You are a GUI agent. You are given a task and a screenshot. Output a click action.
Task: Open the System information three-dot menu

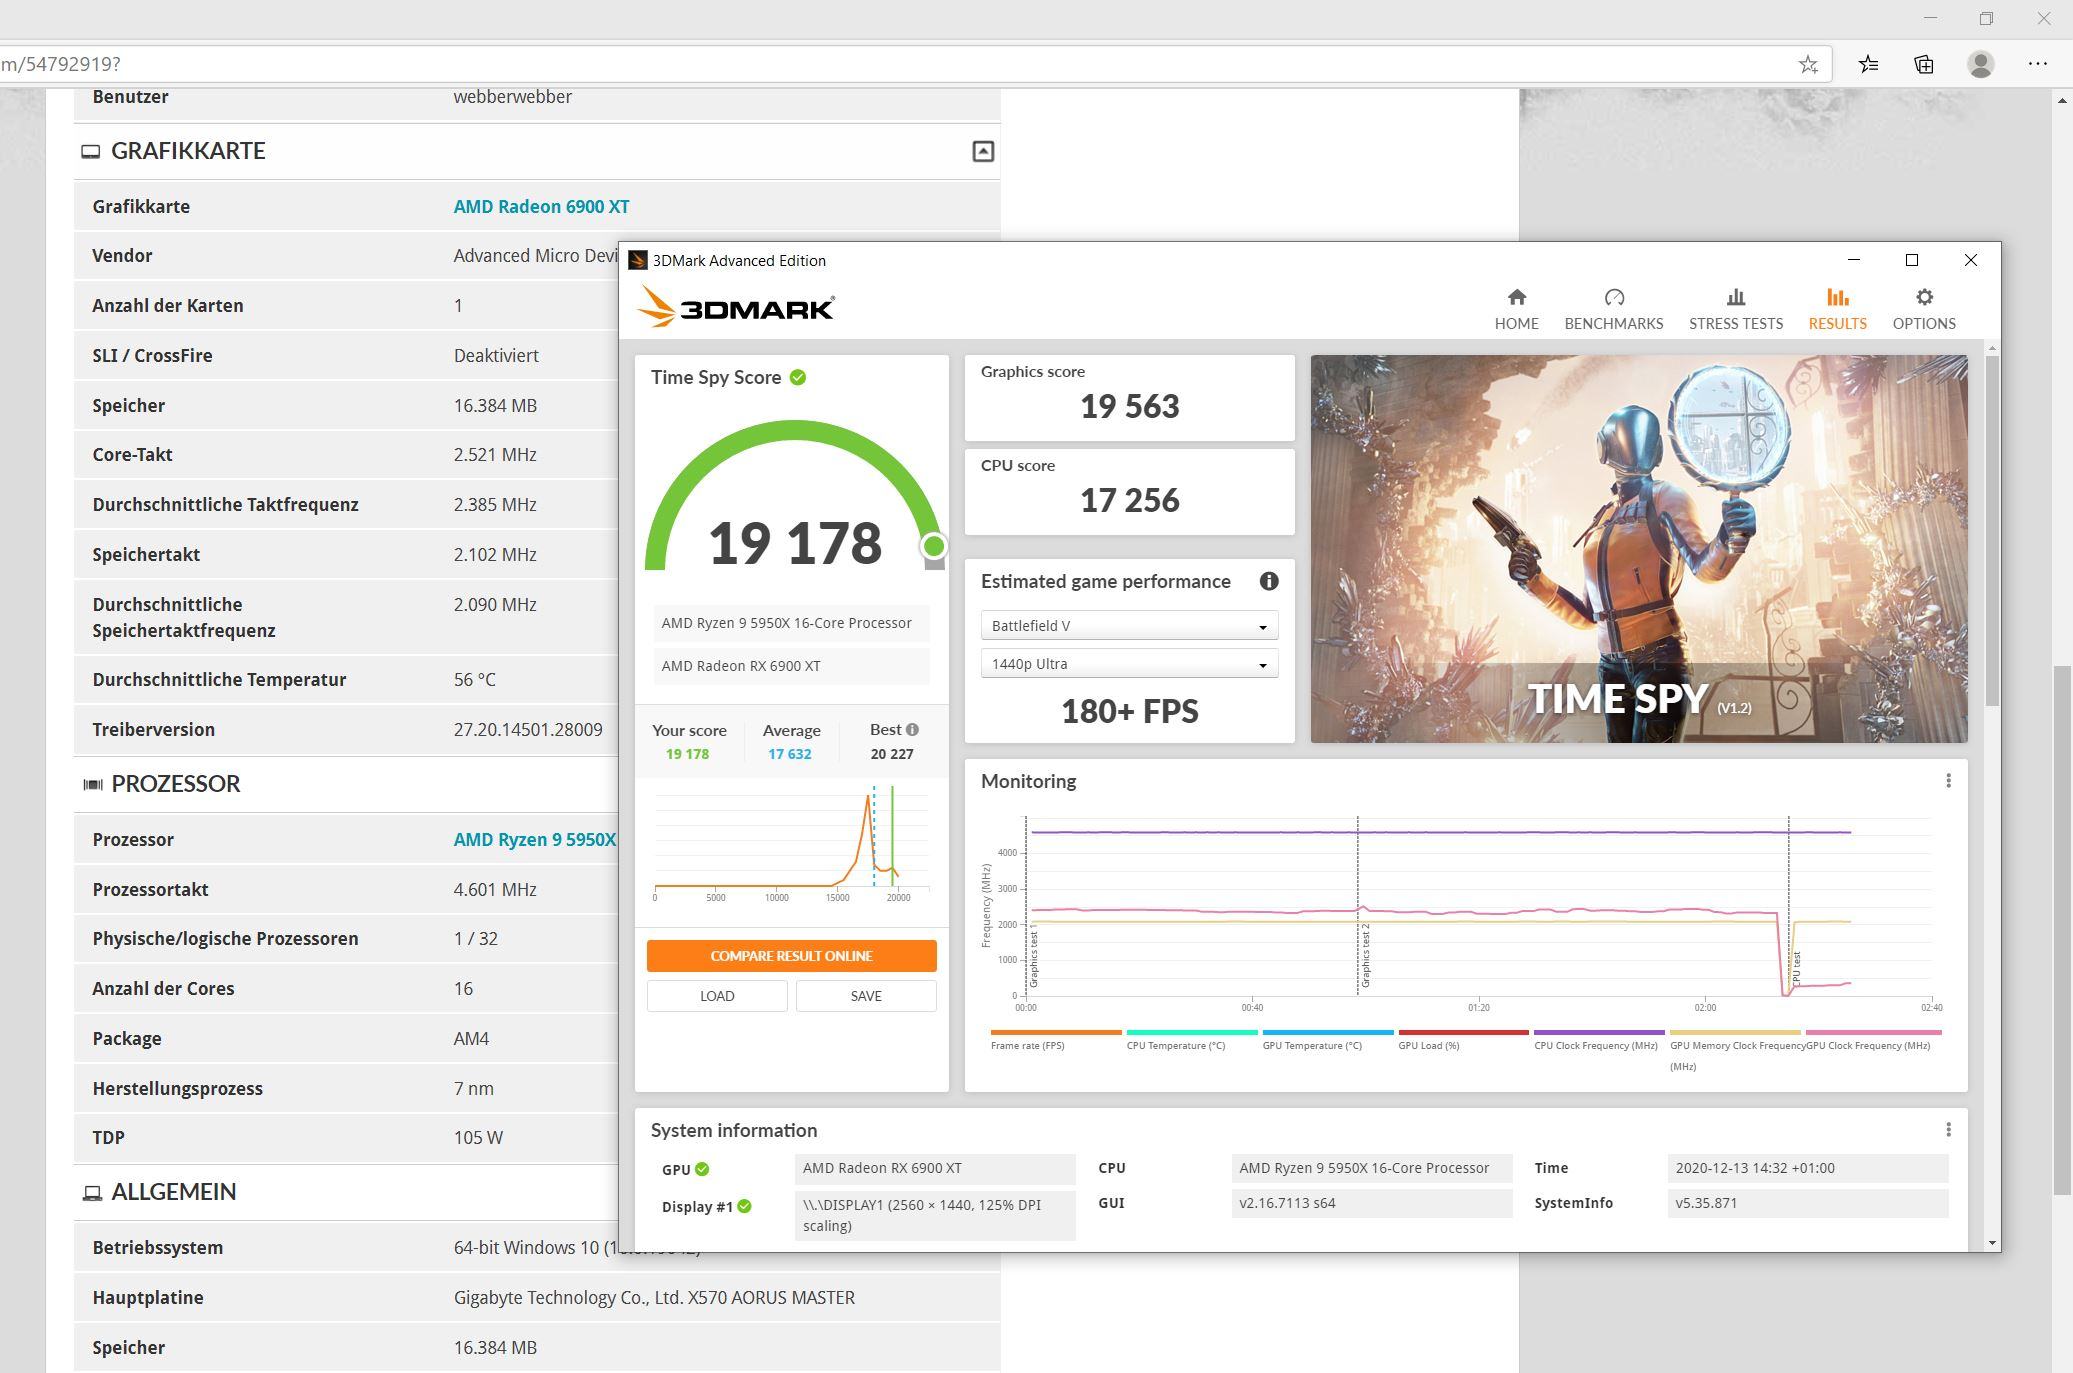click(1947, 1130)
